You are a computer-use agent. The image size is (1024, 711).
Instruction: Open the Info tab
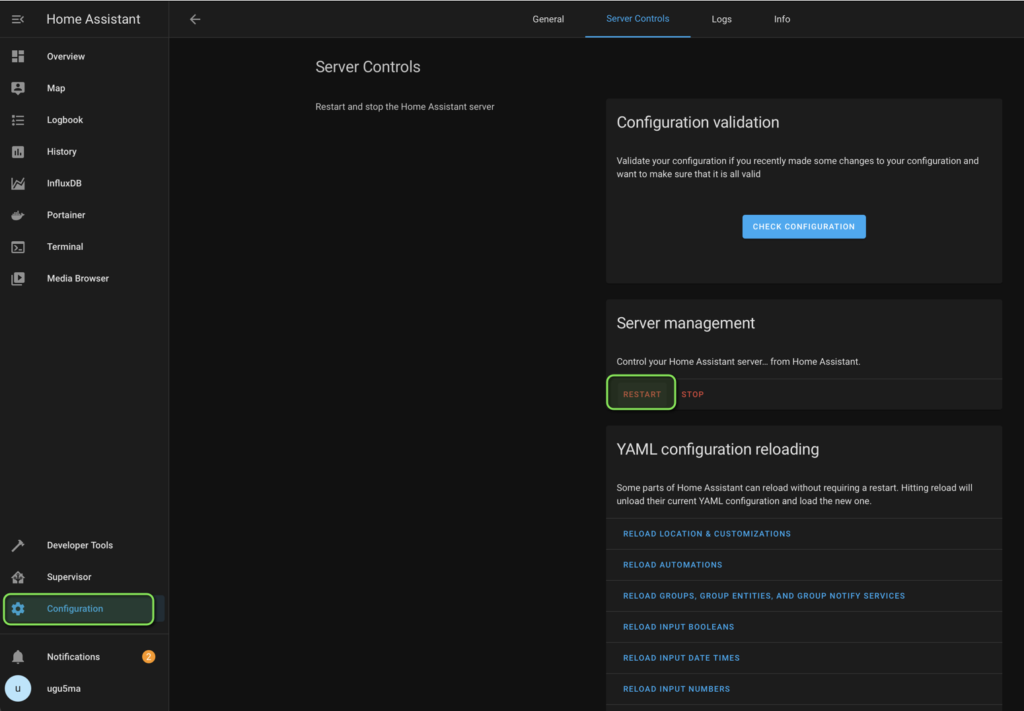pyautogui.click(x=782, y=19)
